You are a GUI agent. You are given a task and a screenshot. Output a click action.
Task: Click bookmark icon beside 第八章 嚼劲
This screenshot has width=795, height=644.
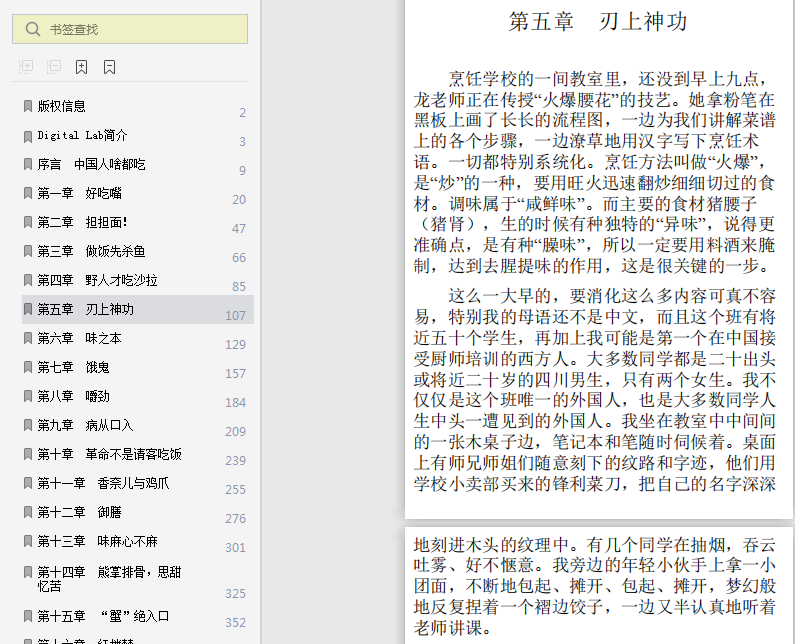28,396
